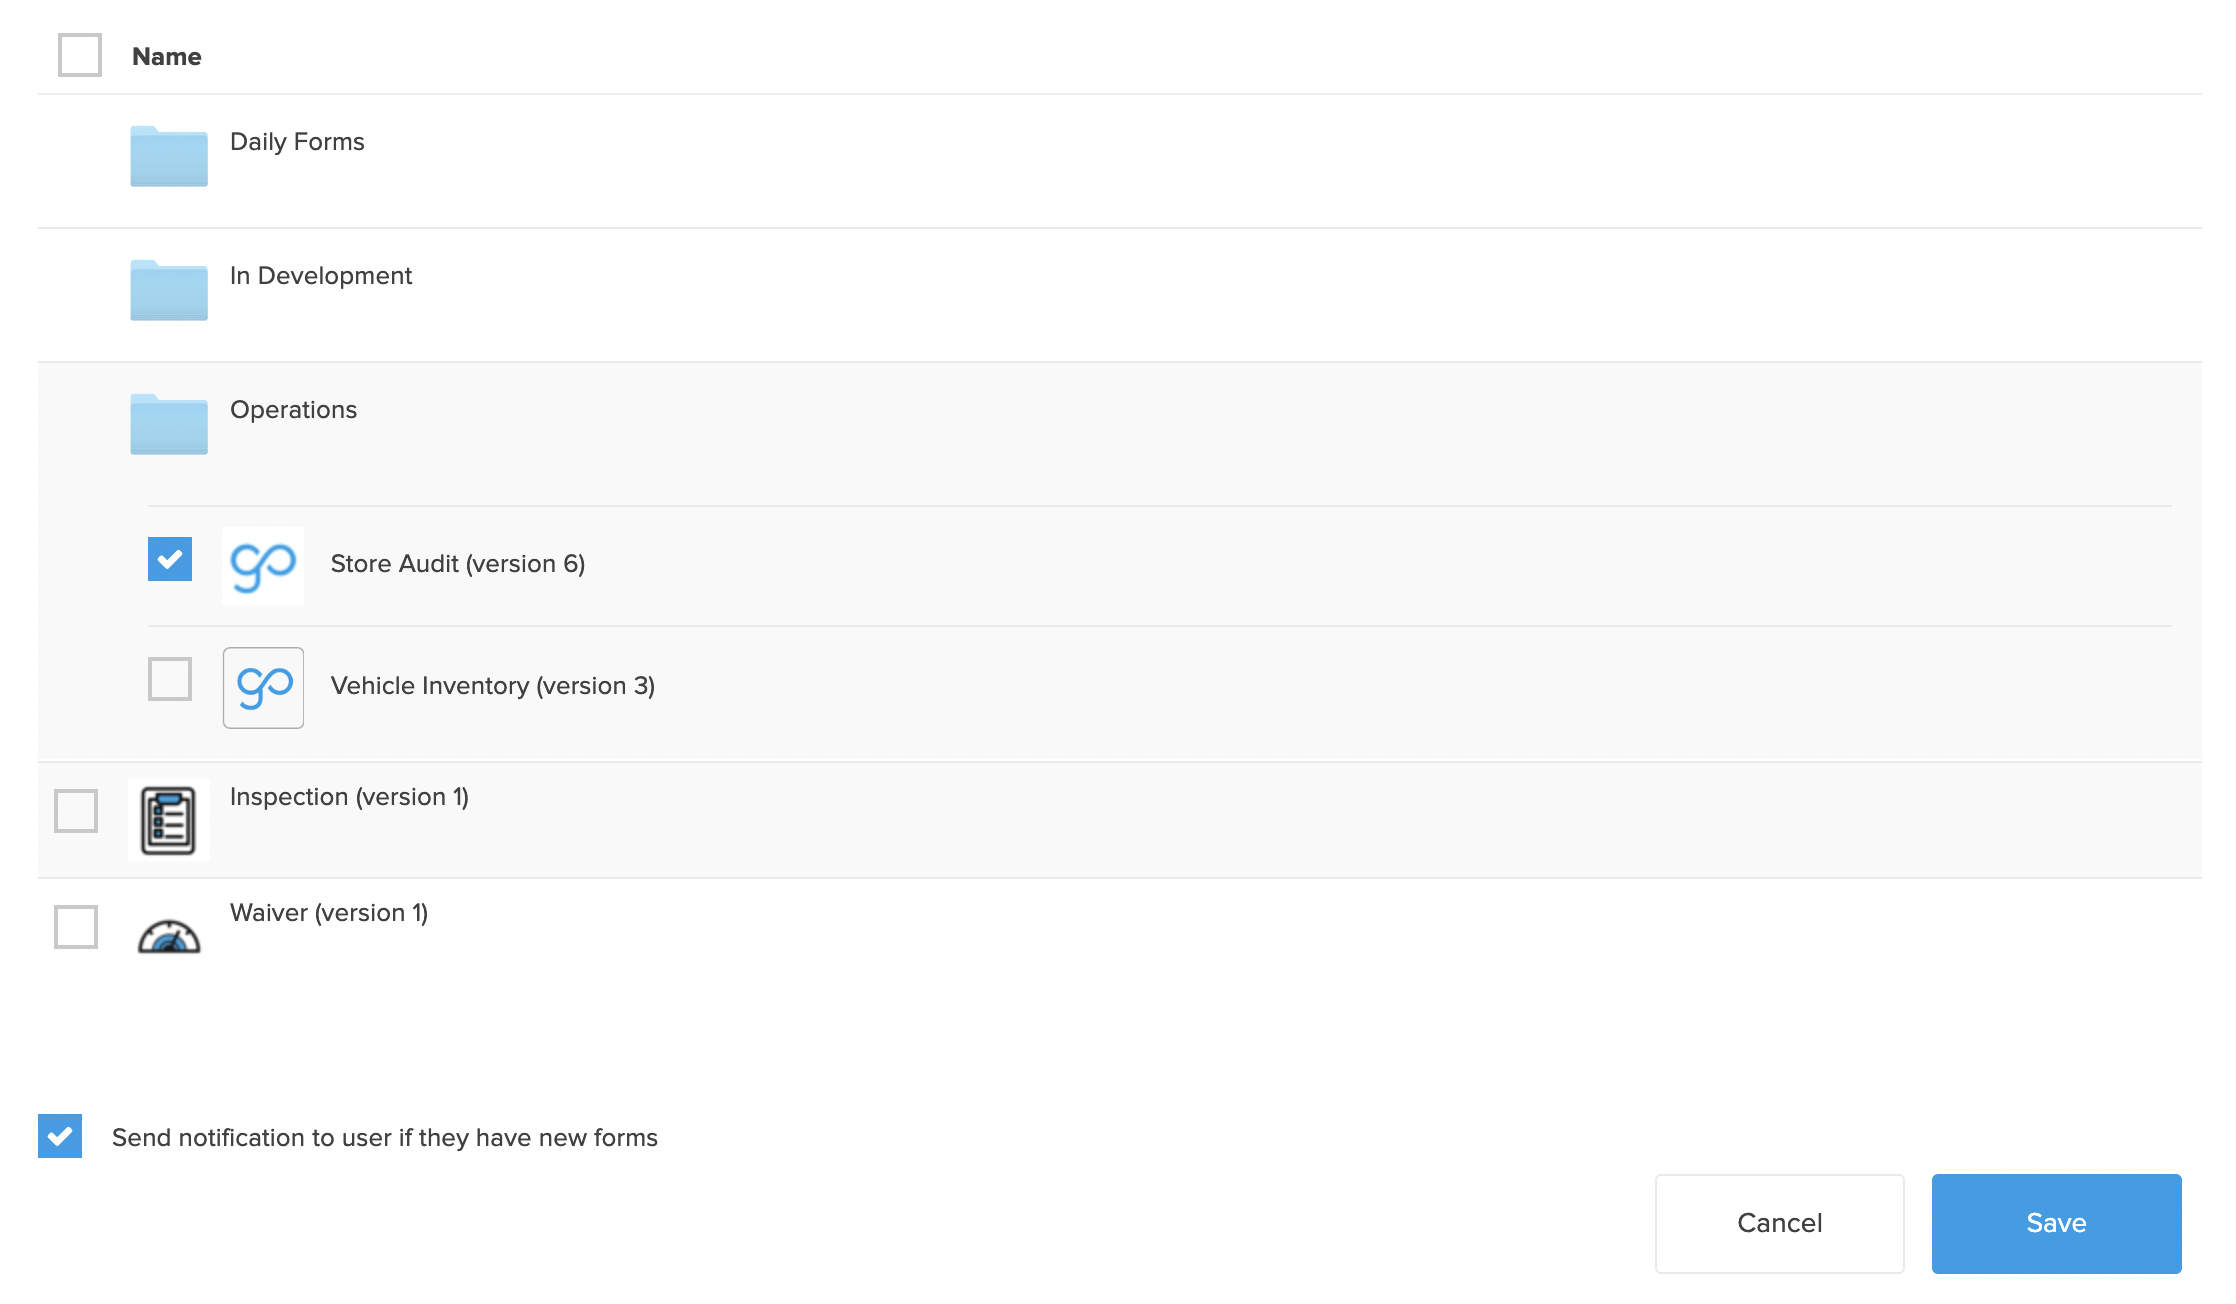Select the Daily Forms label
Image resolution: width=2236 pixels, height=1304 pixels.
point(297,142)
